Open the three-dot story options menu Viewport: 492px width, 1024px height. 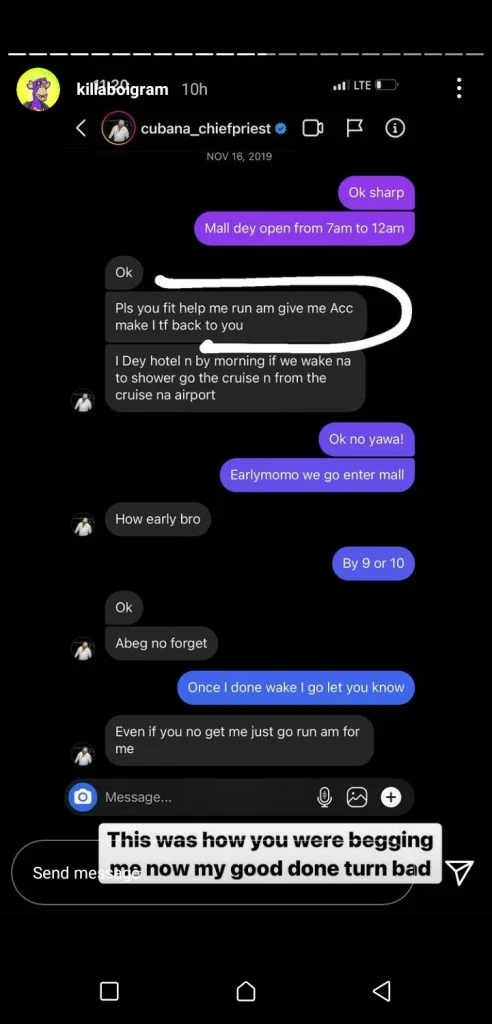[459, 88]
